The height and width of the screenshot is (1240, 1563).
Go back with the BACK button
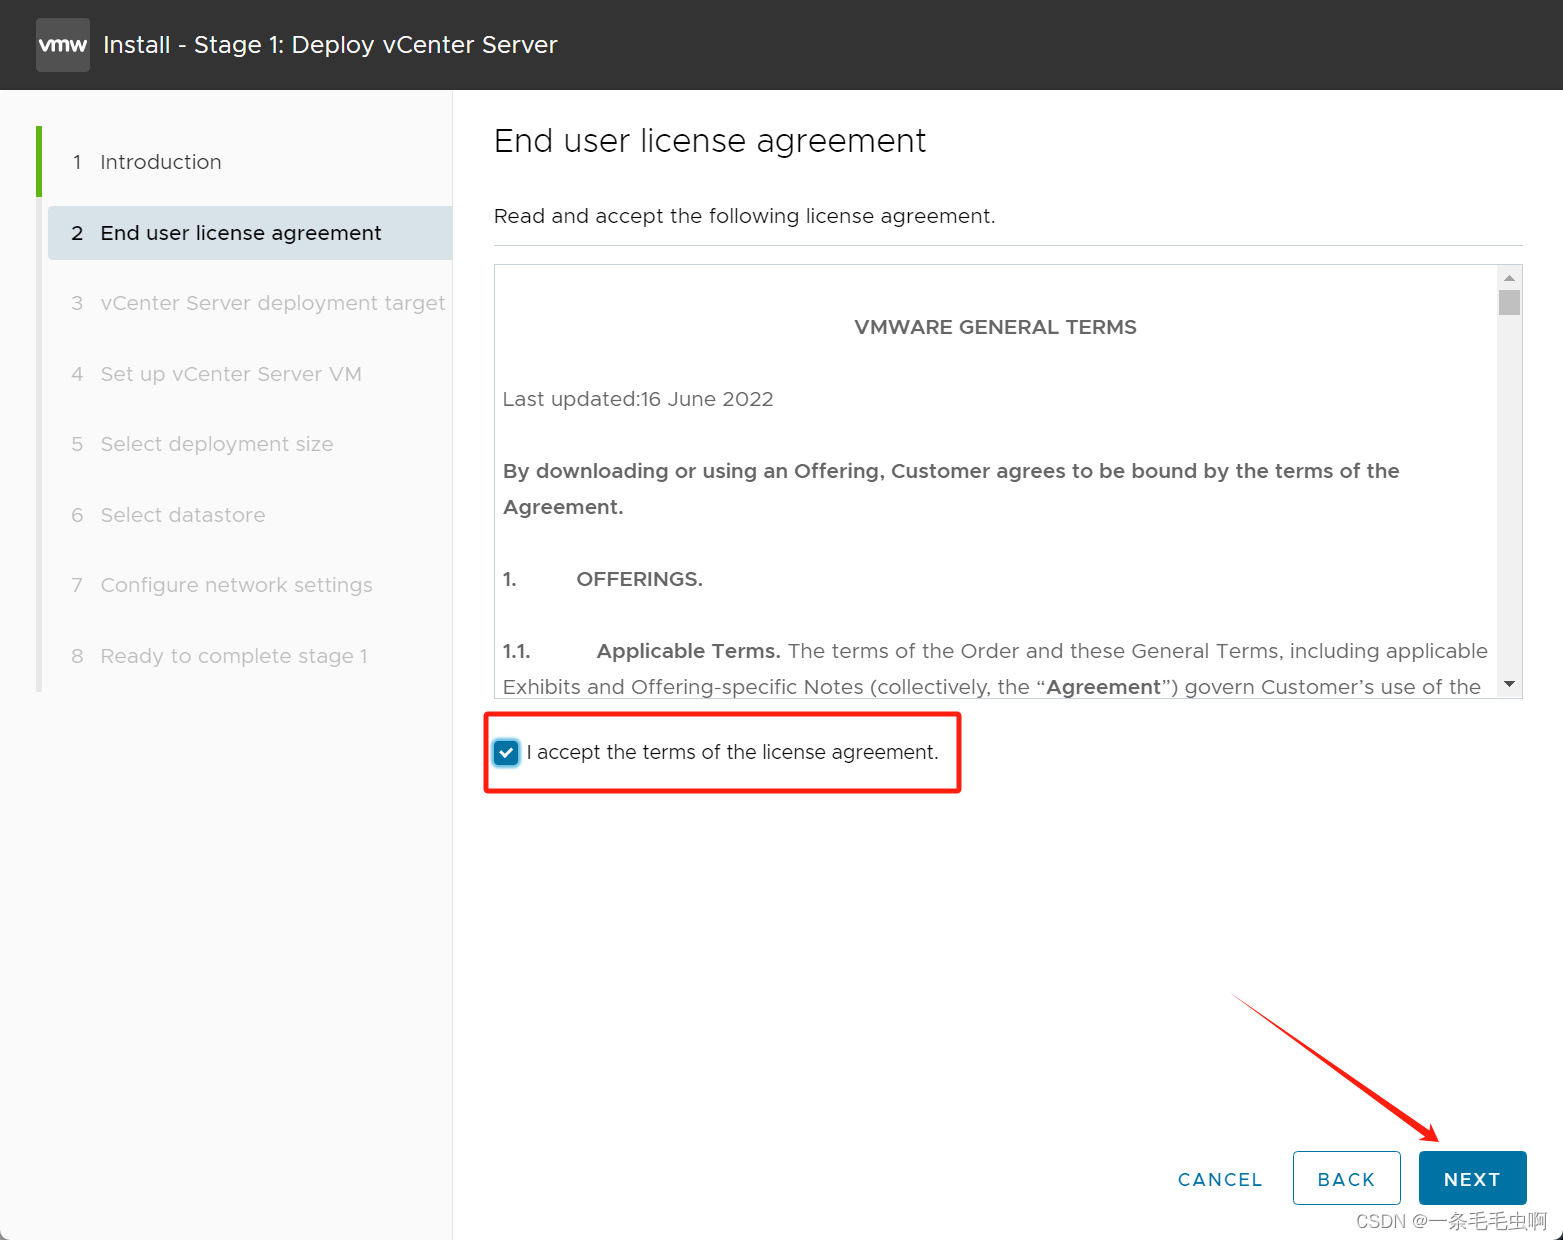pyautogui.click(x=1346, y=1178)
